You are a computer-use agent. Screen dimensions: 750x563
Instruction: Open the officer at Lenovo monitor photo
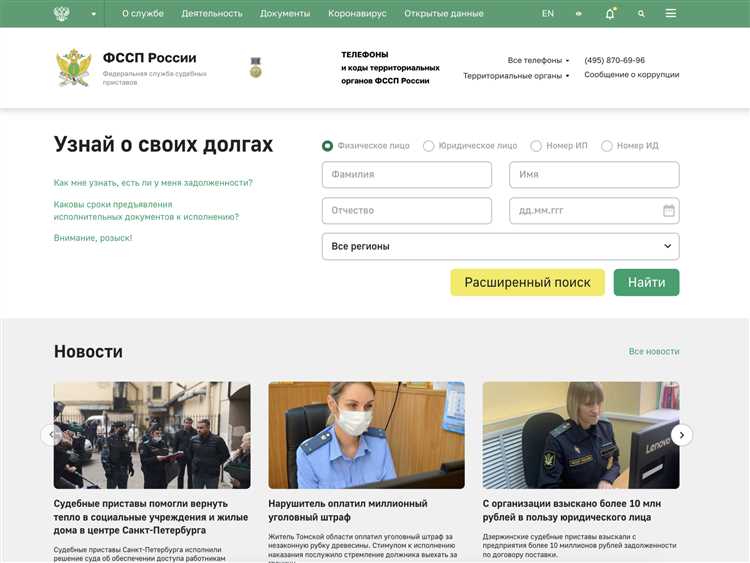pos(581,435)
